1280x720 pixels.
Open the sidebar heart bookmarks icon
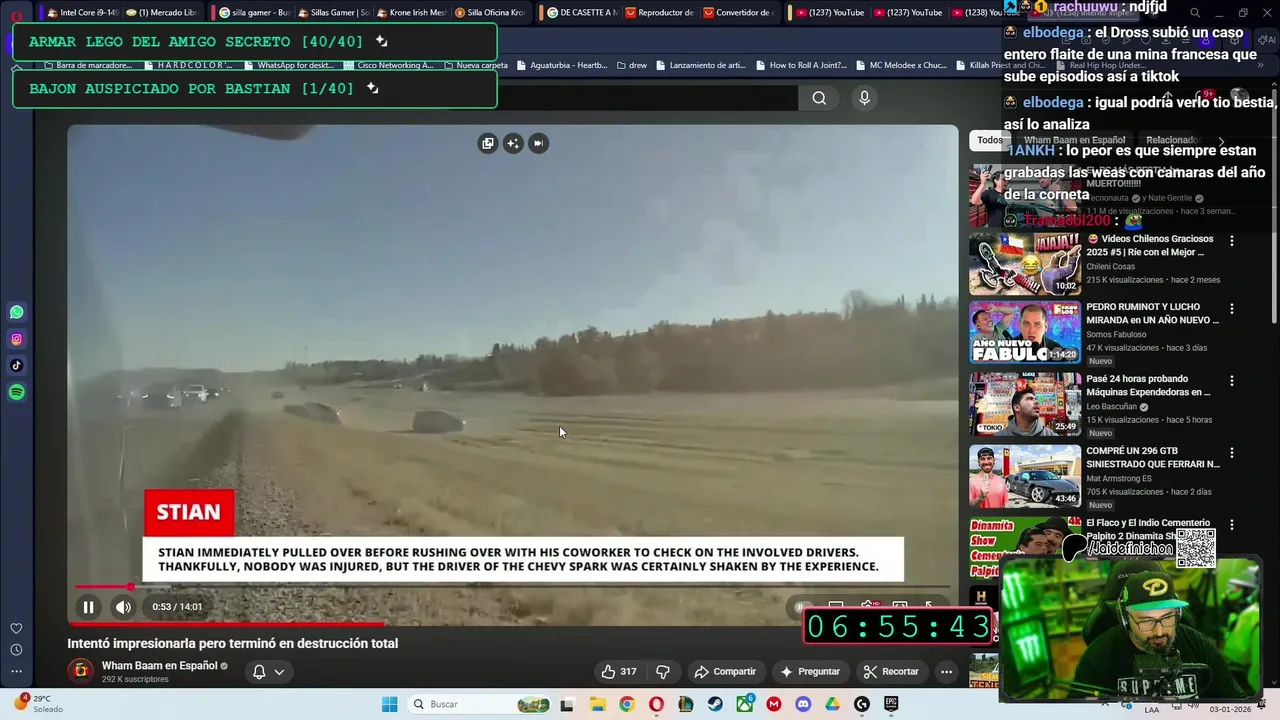point(16,628)
